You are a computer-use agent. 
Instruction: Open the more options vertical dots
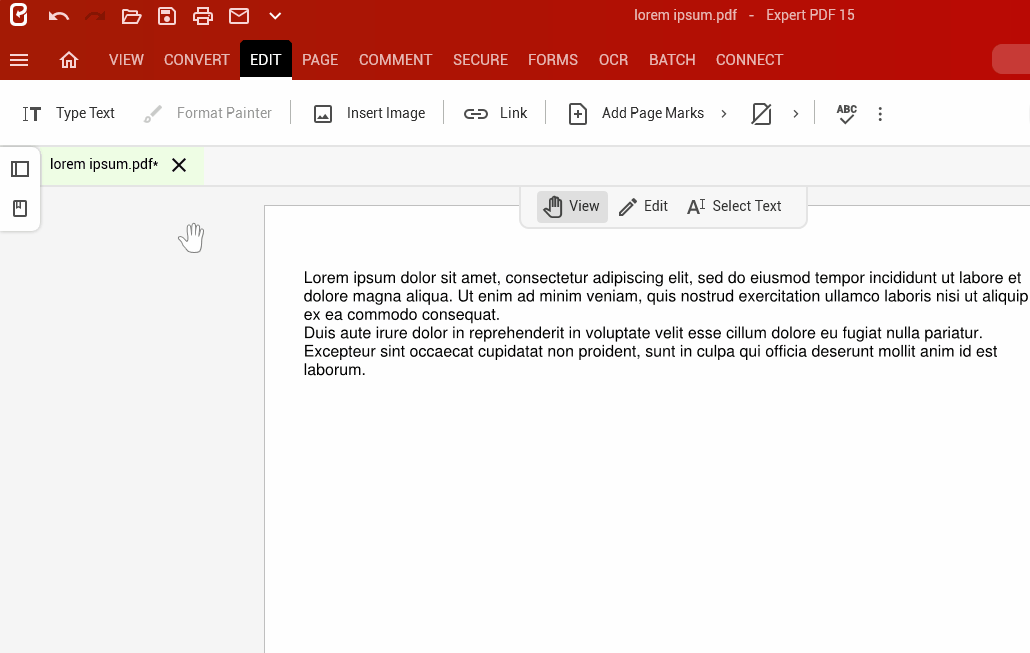click(x=880, y=114)
